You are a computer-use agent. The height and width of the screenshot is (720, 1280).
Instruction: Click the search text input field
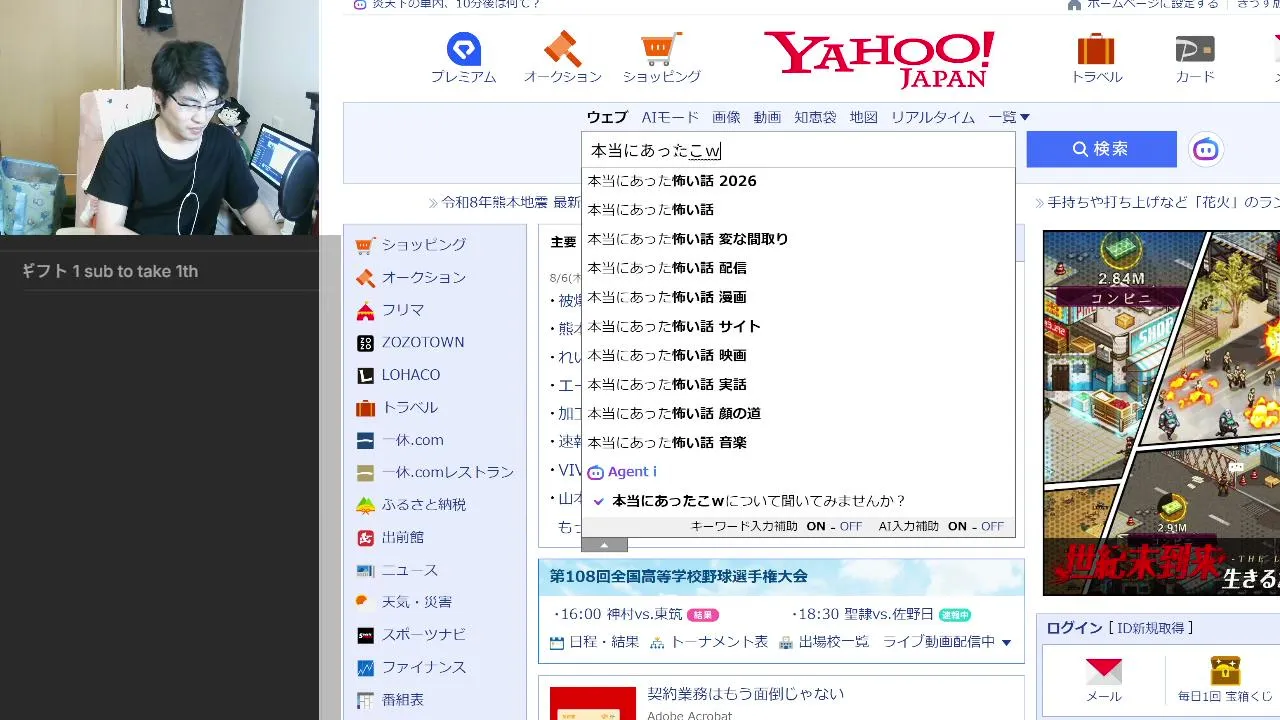click(x=798, y=150)
